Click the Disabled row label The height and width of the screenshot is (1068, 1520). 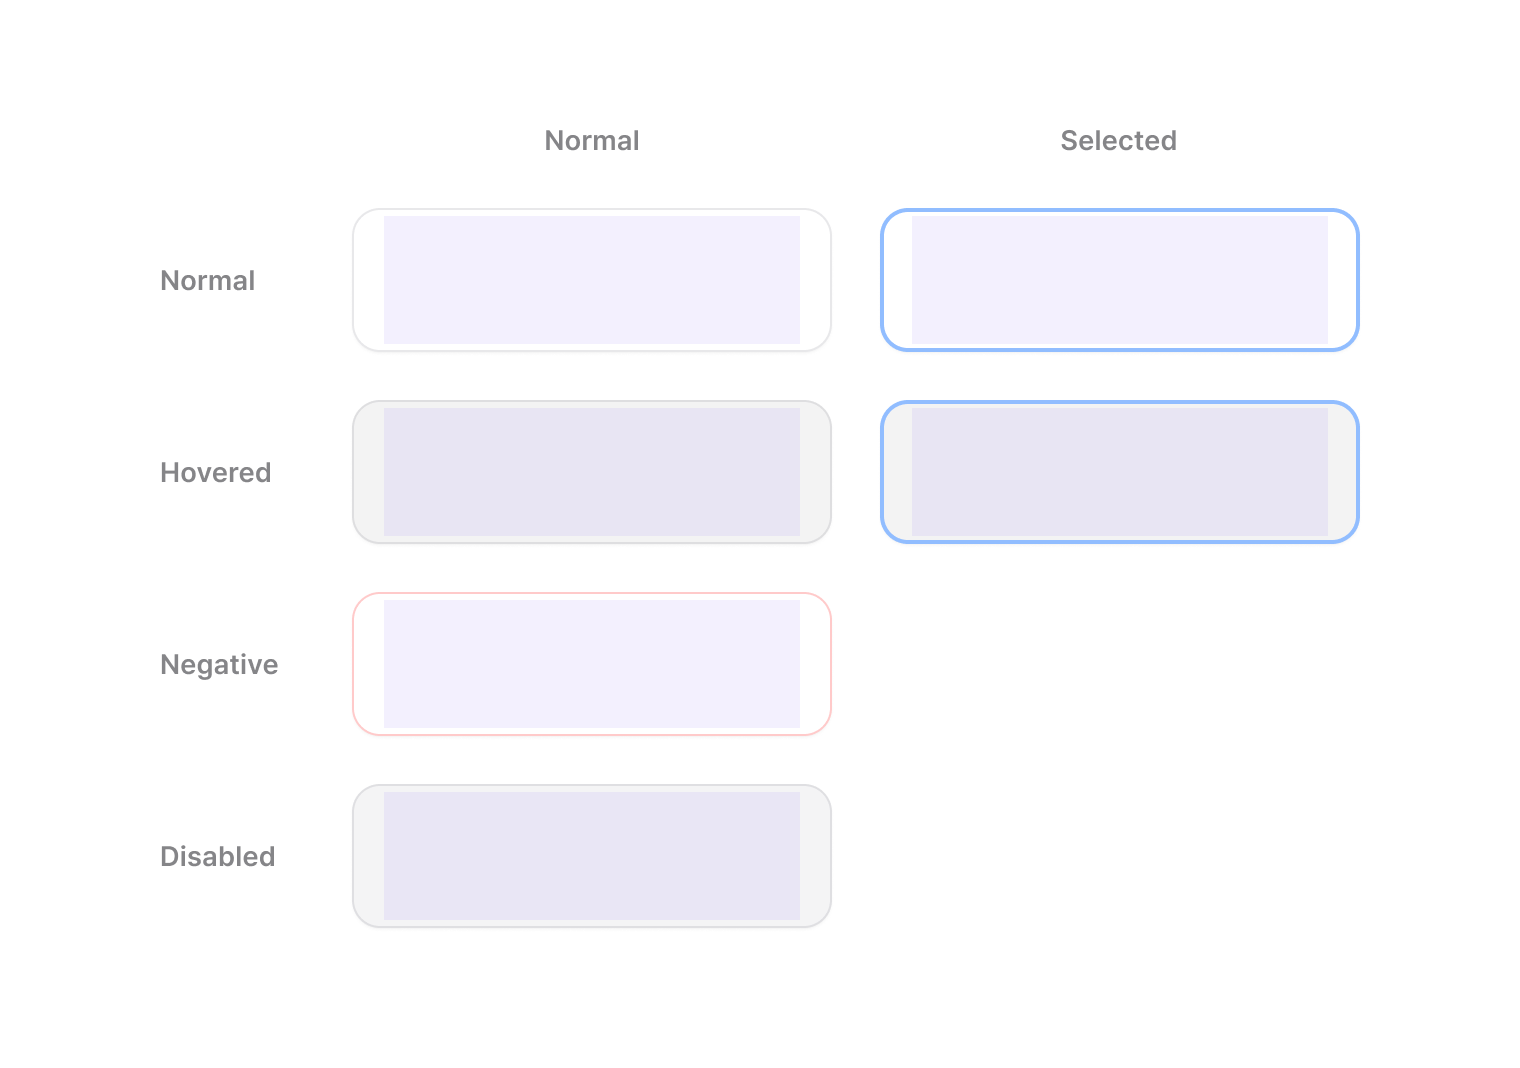point(218,857)
